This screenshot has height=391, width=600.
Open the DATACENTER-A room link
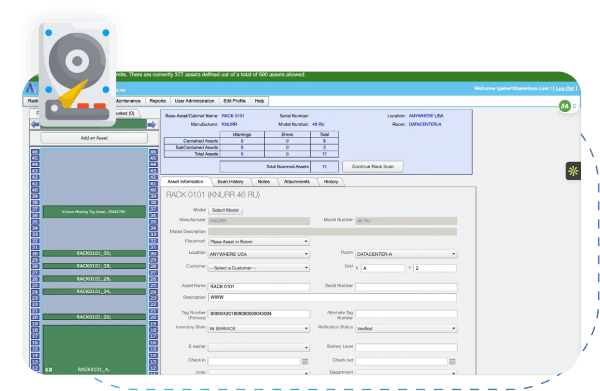pyautogui.click(x=425, y=124)
